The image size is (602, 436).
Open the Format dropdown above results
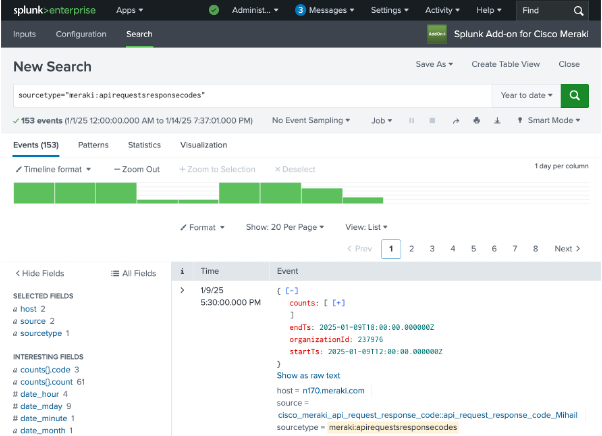pyautogui.click(x=202, y=228)
